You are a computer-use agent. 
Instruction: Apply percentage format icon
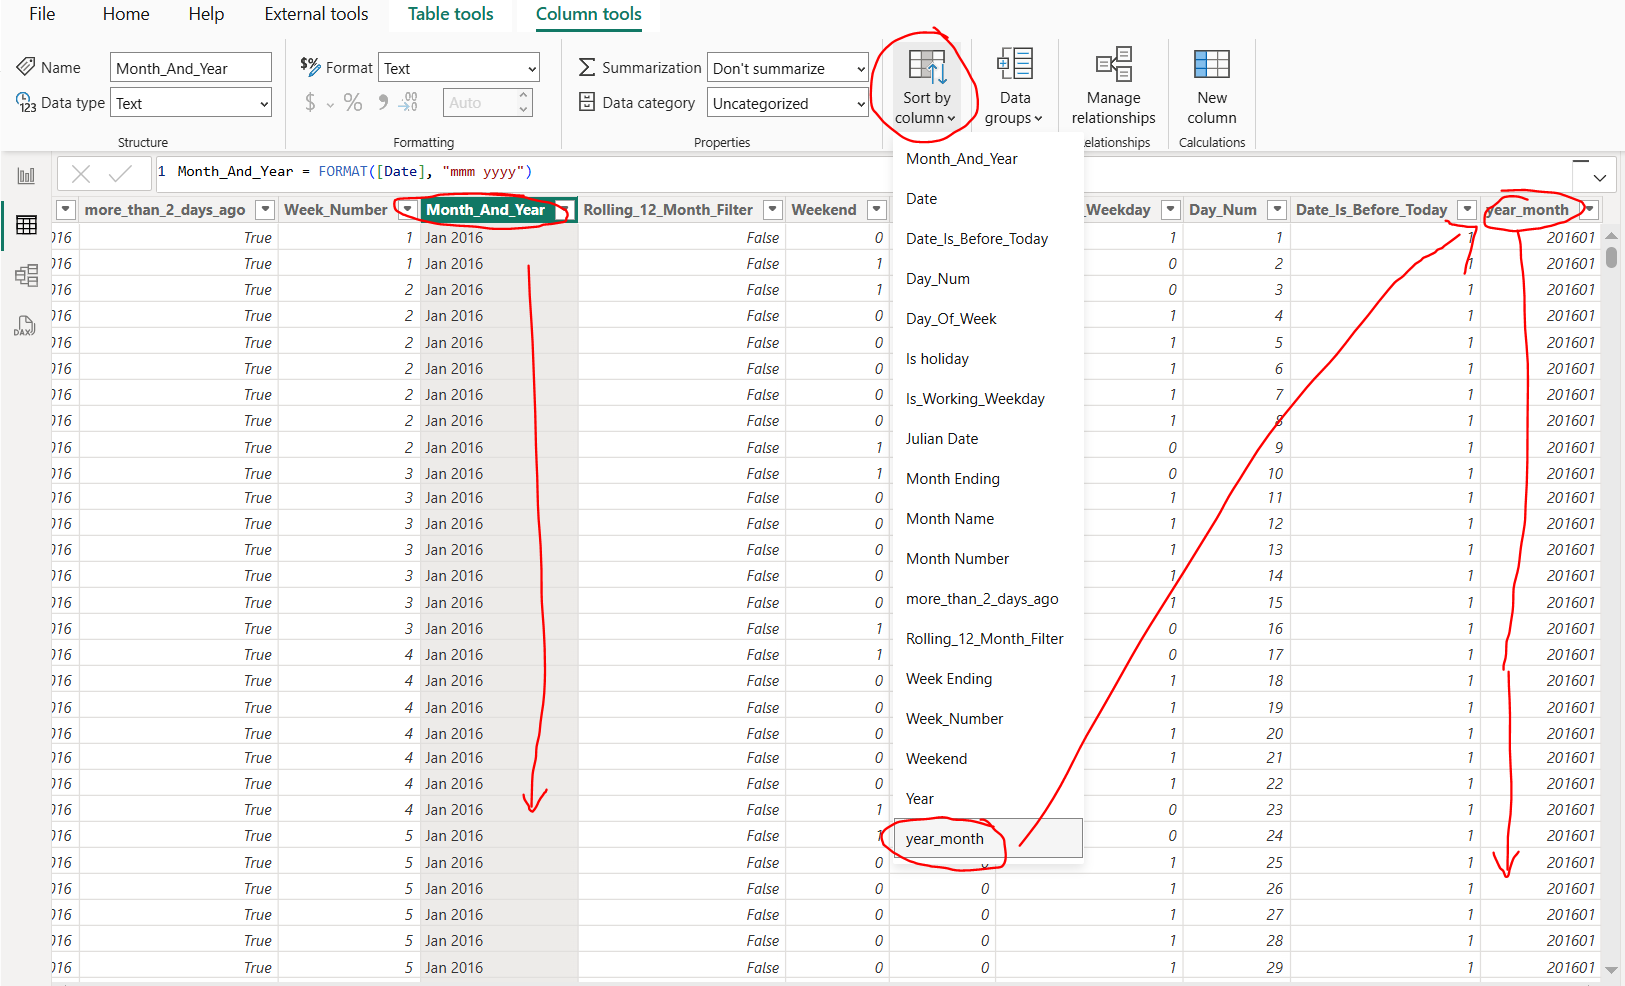353,102
